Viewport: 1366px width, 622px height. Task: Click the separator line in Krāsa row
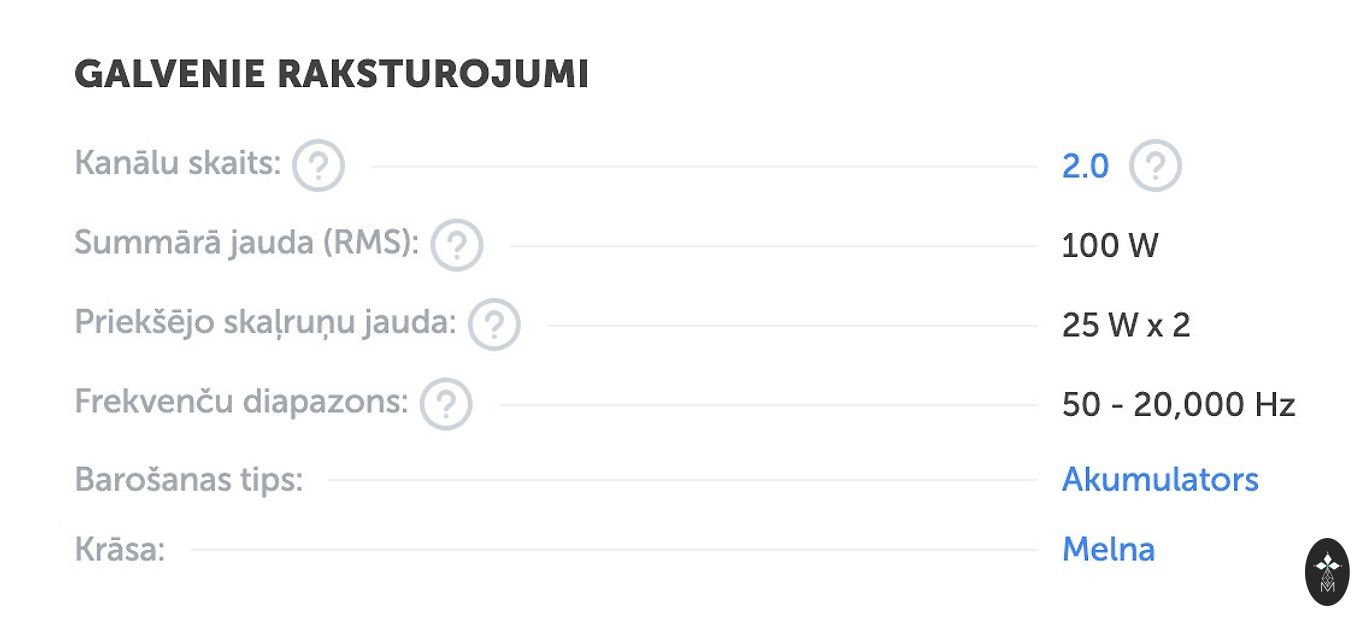612,550
